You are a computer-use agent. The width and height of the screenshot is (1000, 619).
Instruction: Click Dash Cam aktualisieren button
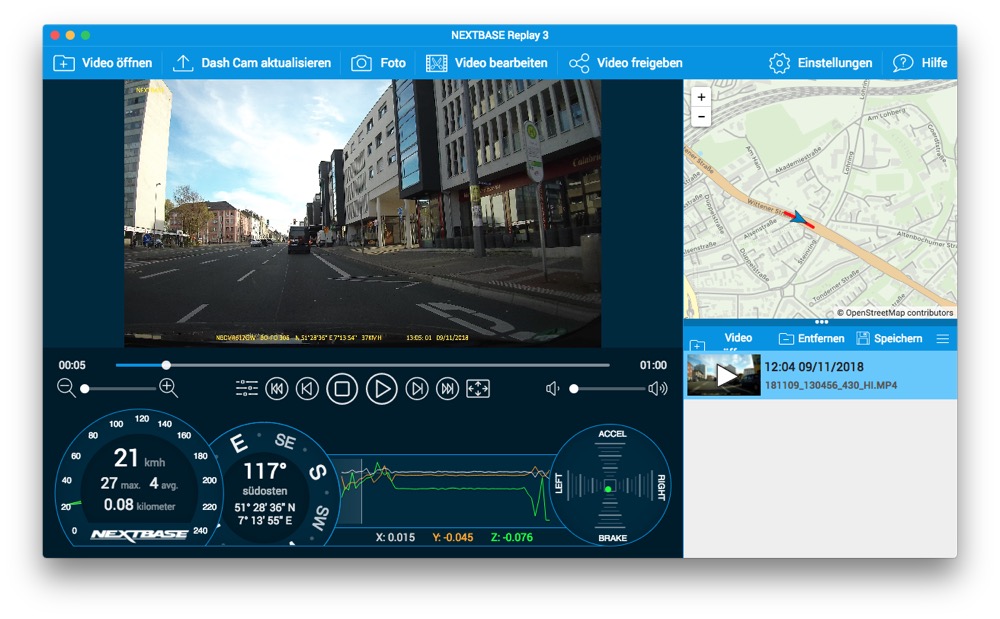252,63
